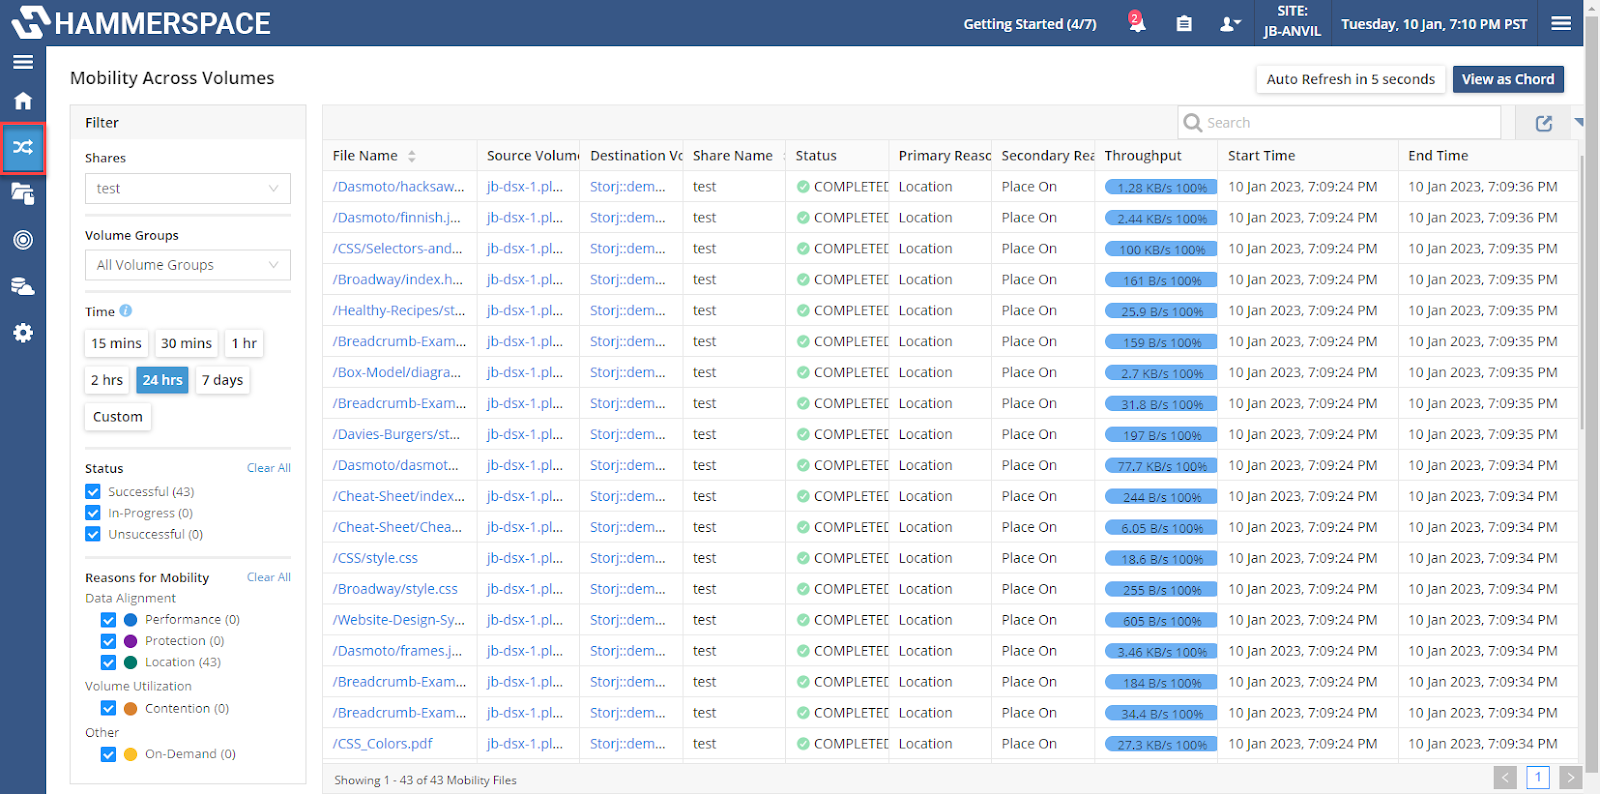Image resolution: width=1600 pixels, height=794 pixels.
Task: Select the 24 hrs time range
Action: (162, 380)
